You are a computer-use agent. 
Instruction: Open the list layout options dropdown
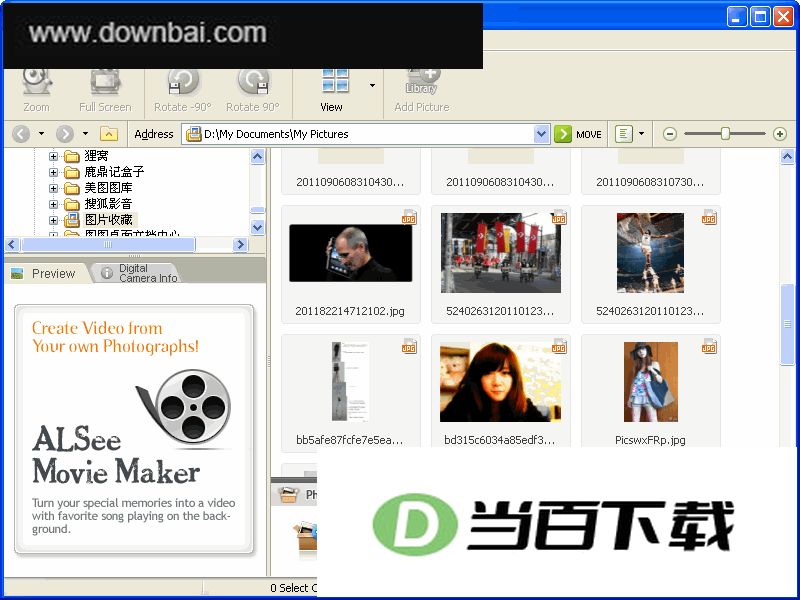[641, 134]
